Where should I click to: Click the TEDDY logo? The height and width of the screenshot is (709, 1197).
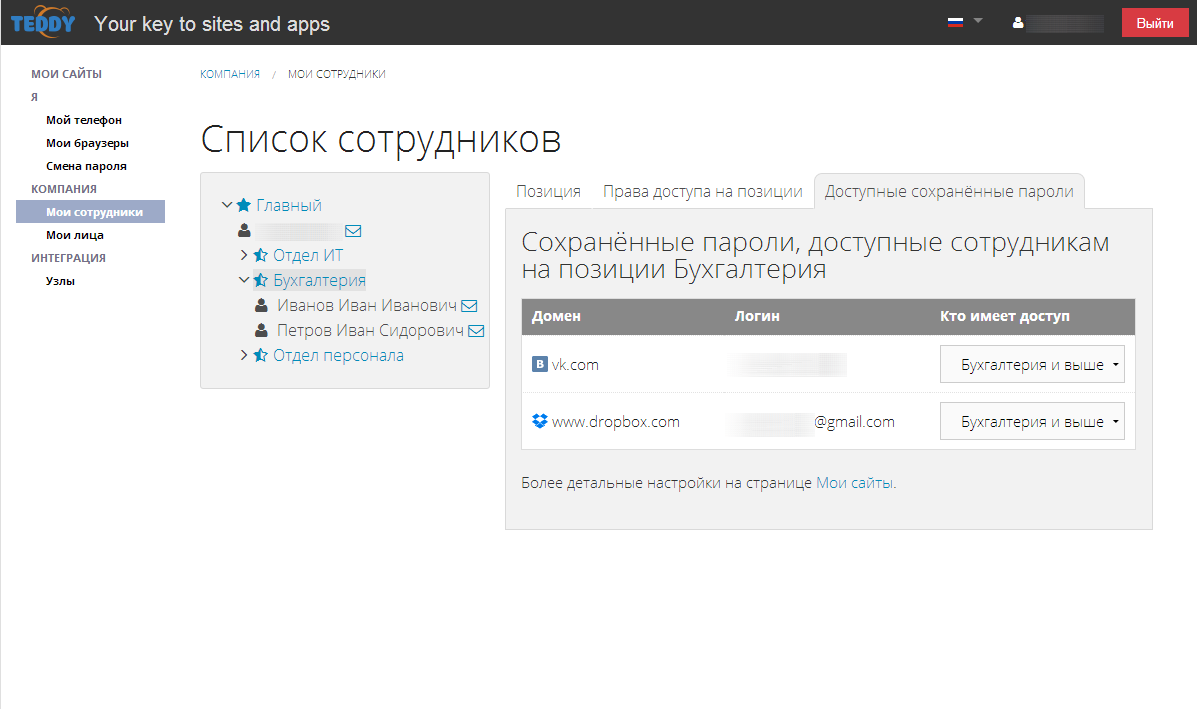click(43, 22)
